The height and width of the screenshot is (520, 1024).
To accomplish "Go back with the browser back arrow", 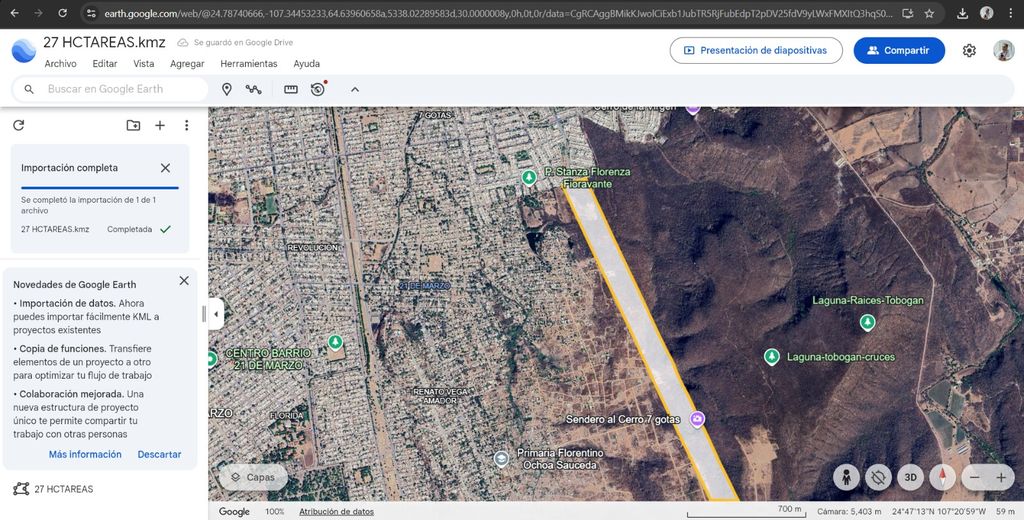I will [14, 13].
